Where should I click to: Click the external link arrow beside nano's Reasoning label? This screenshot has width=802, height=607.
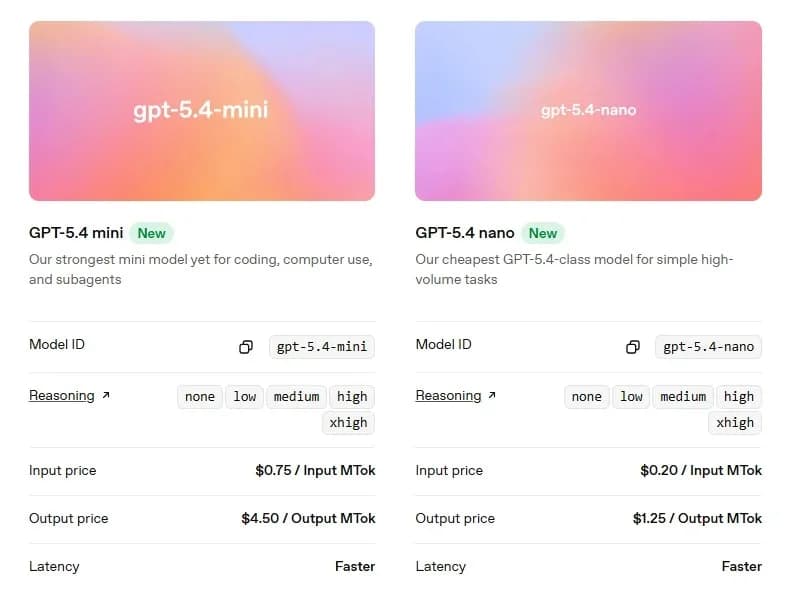click(490, 395)
